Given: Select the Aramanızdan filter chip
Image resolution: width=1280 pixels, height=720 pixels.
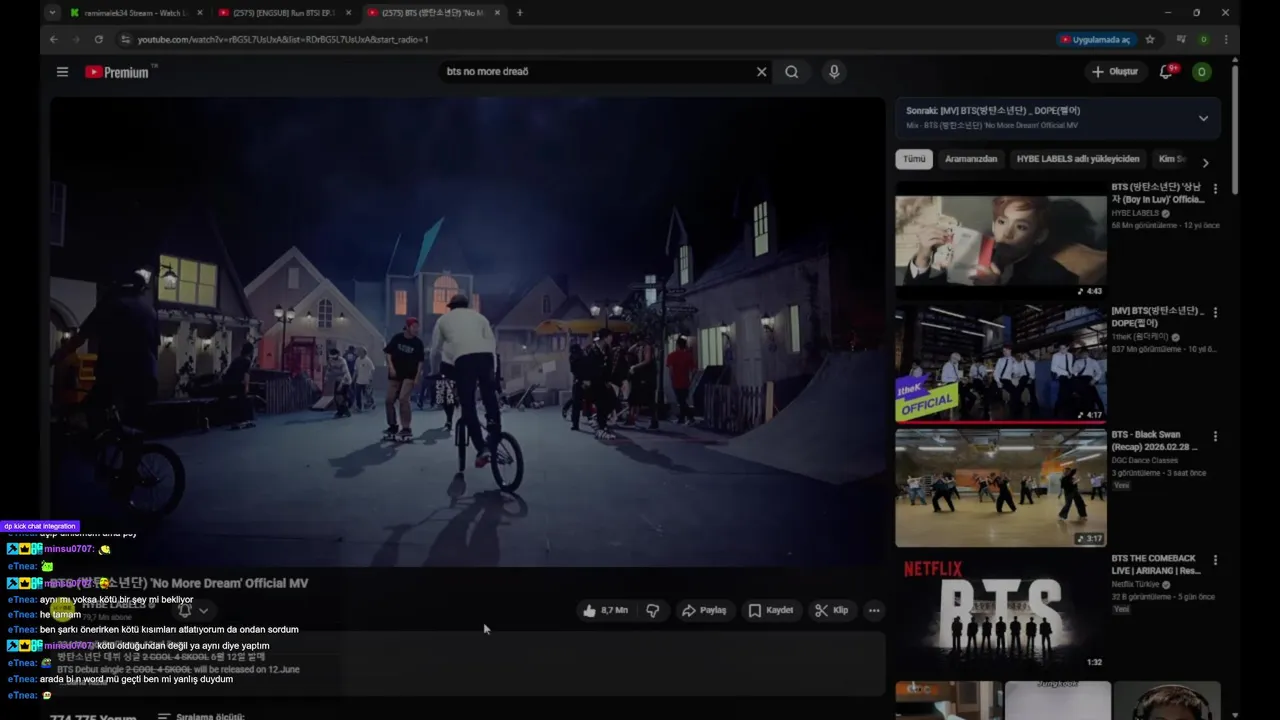Looking at the screenshot, I should [x=971, y=159].
